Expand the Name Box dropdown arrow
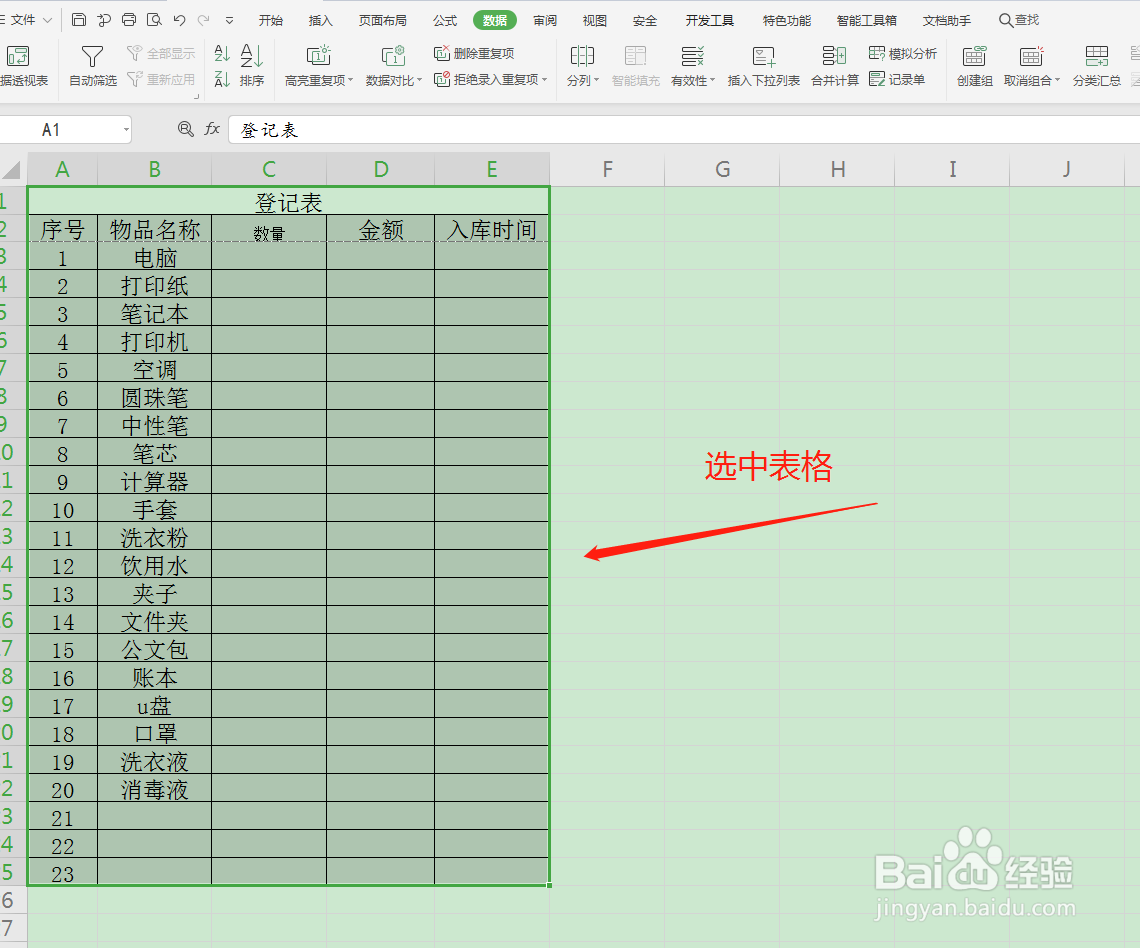Screen dimensions: 1140x948 tap(127, 129)
